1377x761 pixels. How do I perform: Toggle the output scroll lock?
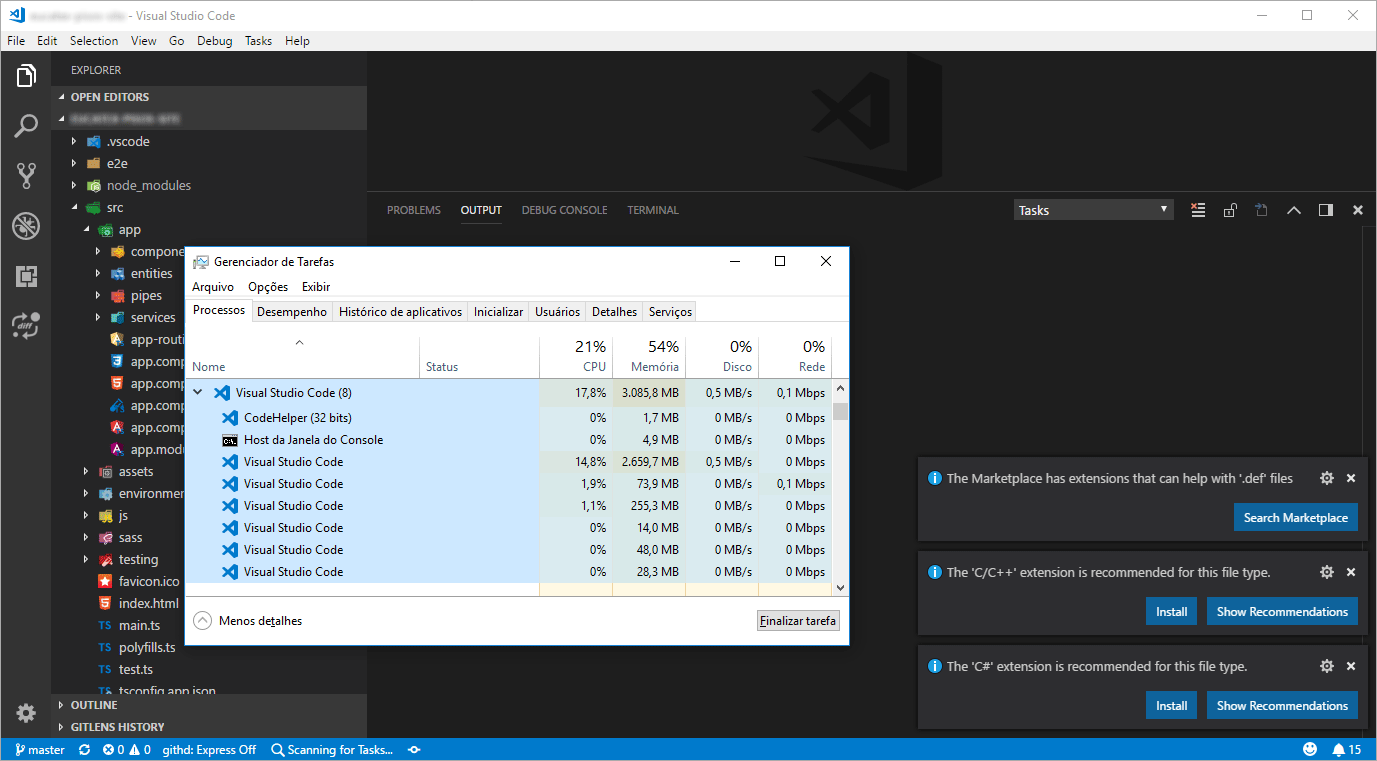pos(1230,210)
